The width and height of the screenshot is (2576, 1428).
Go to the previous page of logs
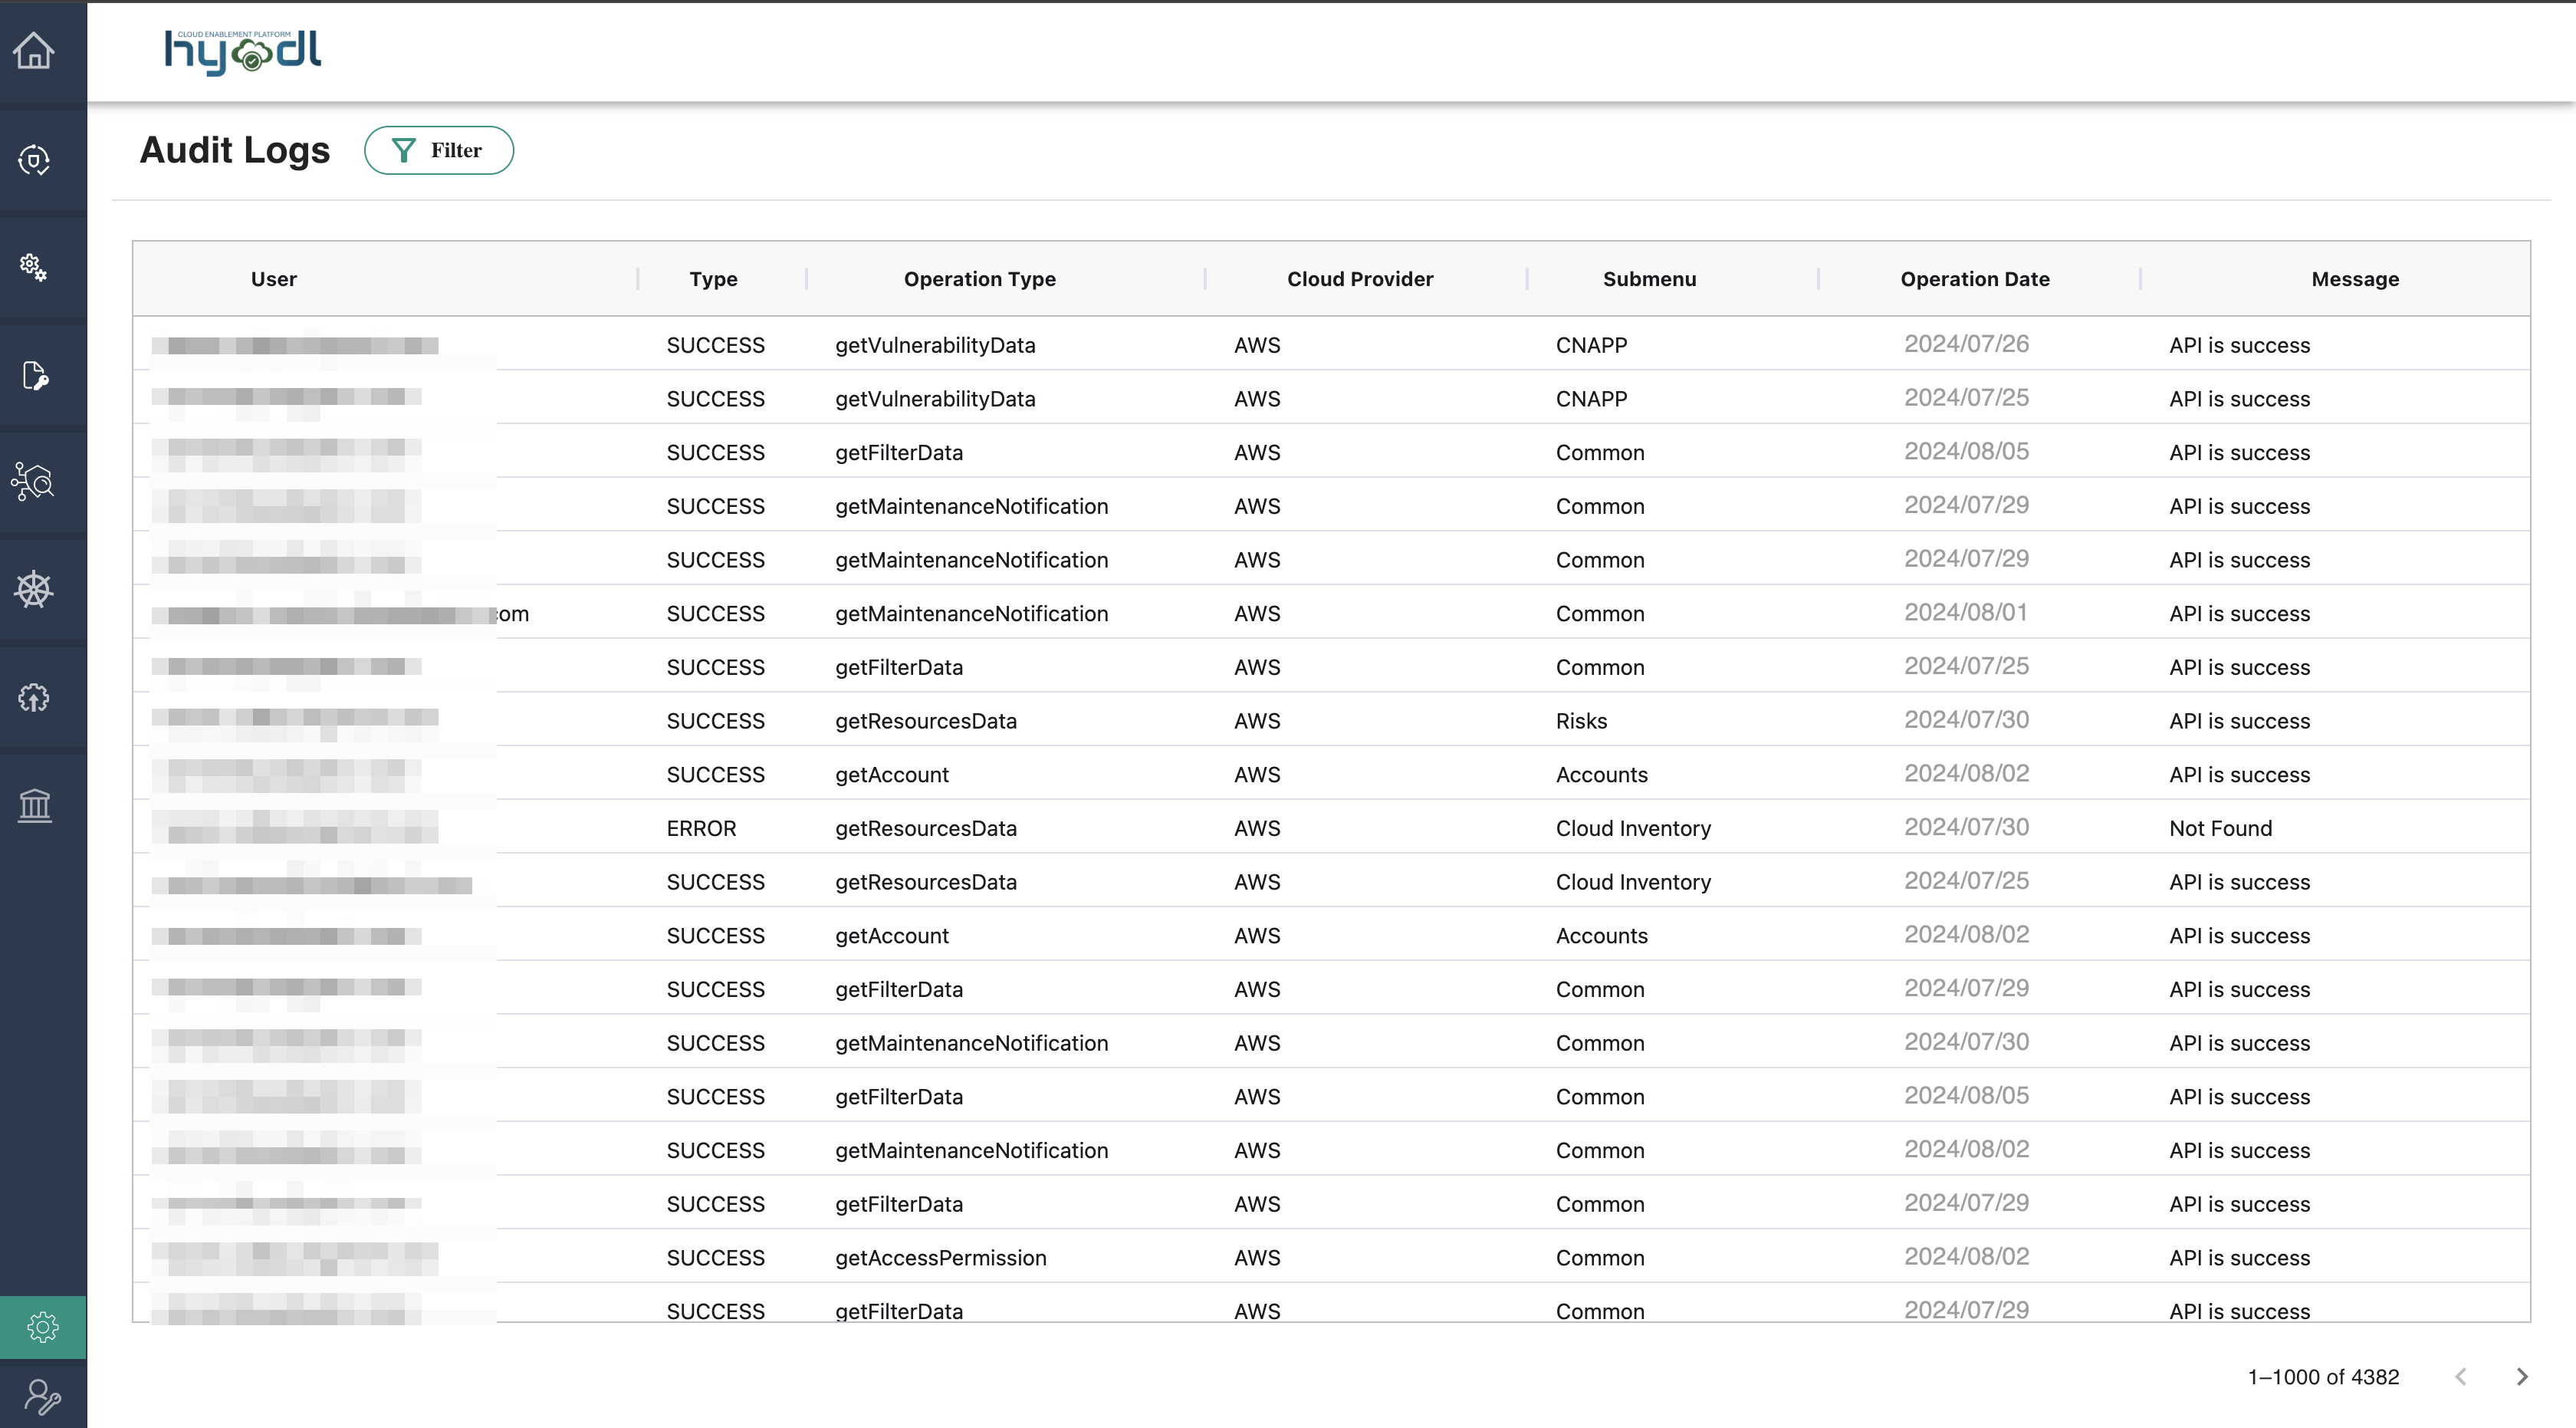pos(2462,1377)
